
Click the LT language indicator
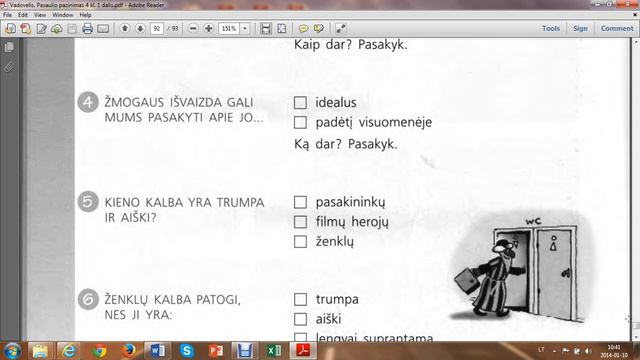[x=541, y=350]
